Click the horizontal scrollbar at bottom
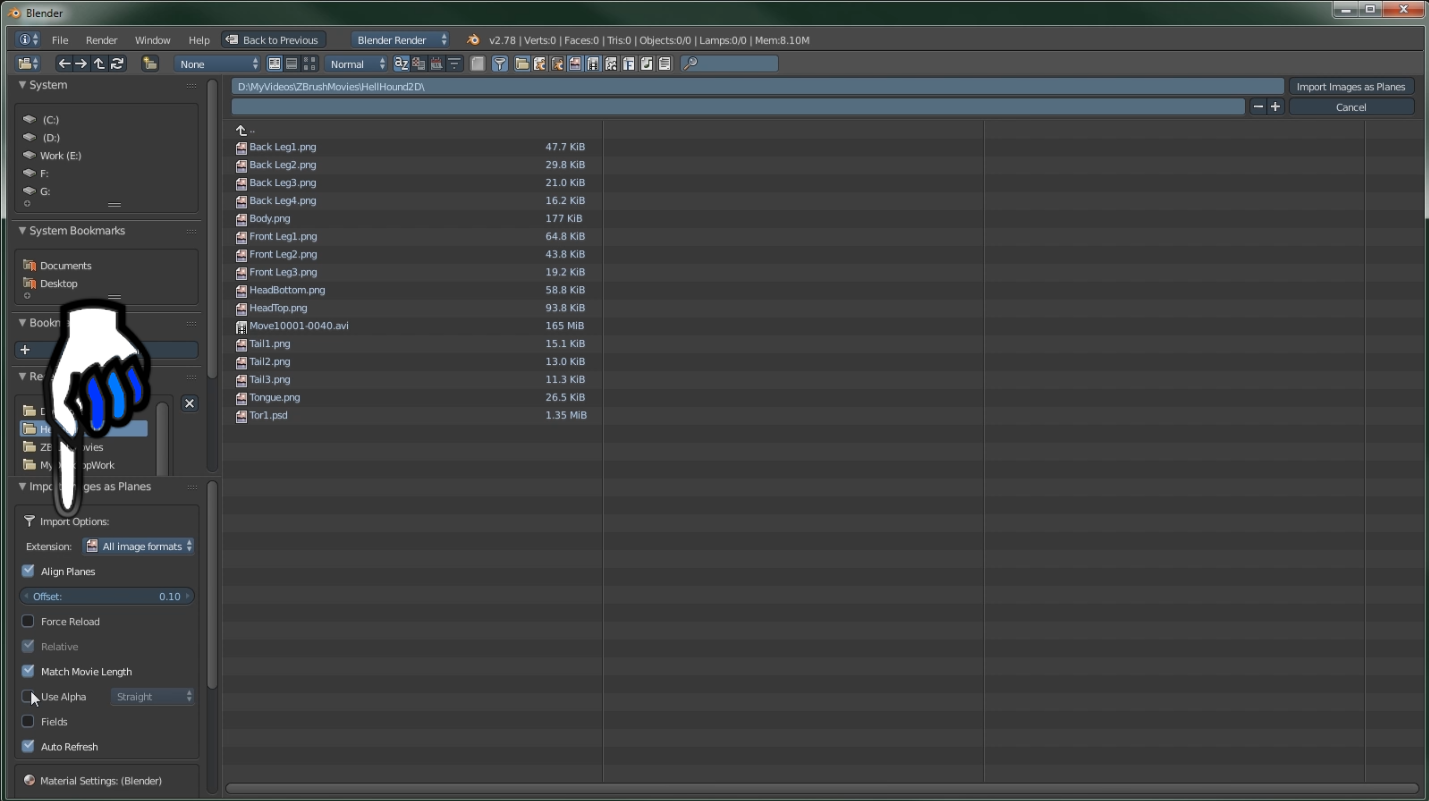1429x801 pixels. tap(820, 788)
